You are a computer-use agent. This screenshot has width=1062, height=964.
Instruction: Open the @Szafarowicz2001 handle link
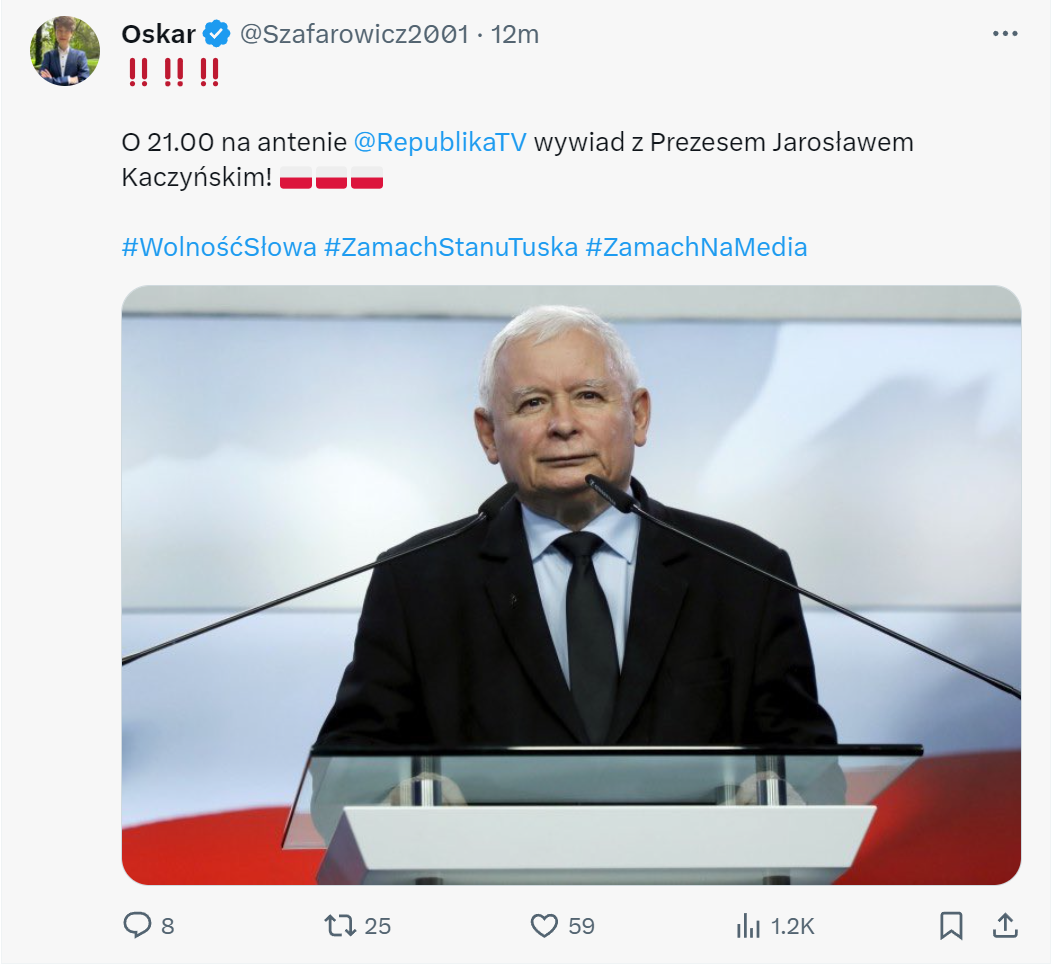click(354, 34)
